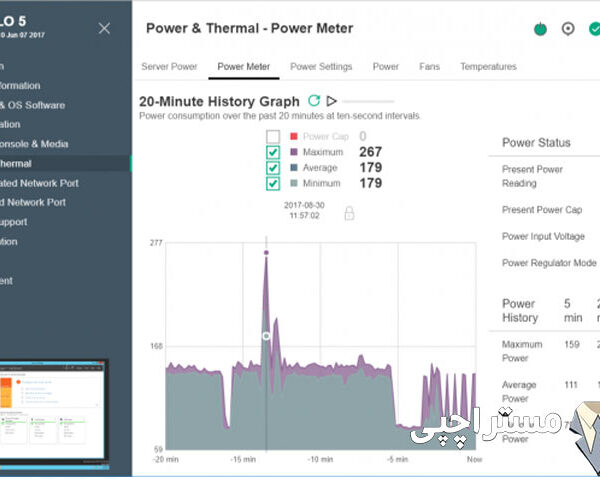
Task: Open the remote console thumbnail preview
Action: 52,414
